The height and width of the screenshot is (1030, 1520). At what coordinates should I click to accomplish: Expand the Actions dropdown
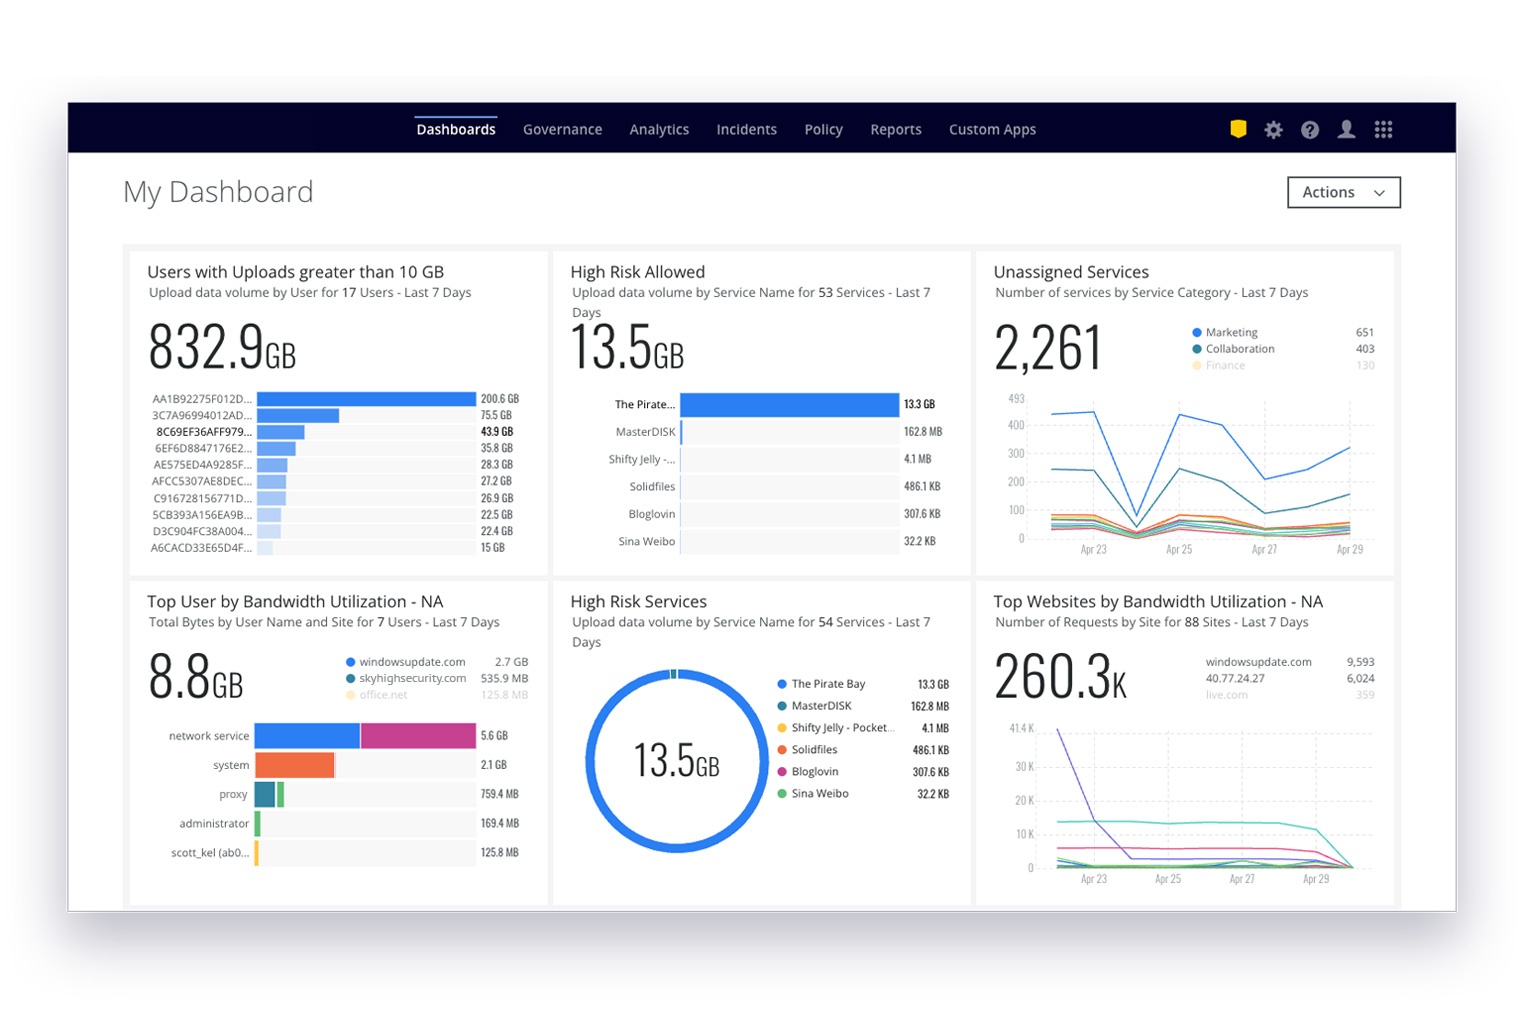tap(1343, 192)
